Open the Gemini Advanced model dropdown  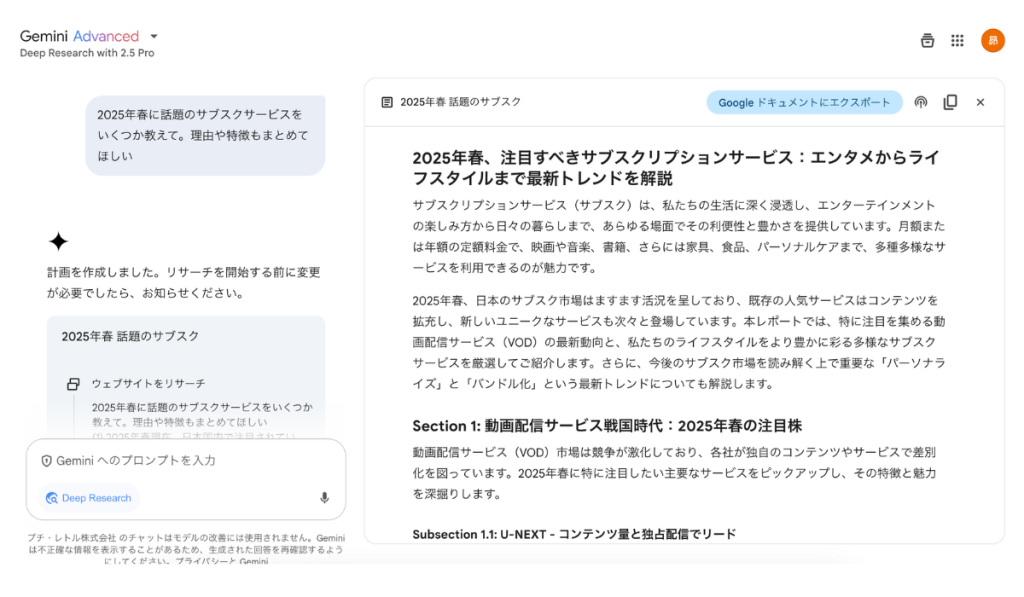(154, 37)
